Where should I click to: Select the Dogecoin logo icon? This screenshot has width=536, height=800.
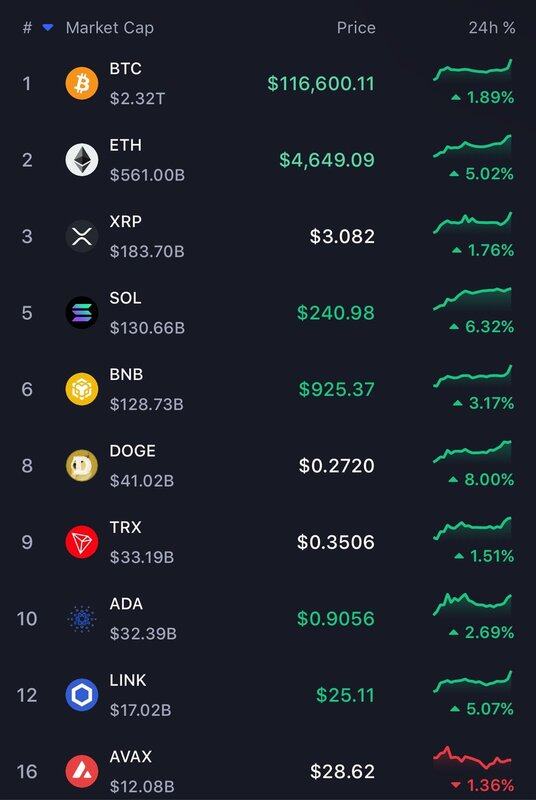82,465
